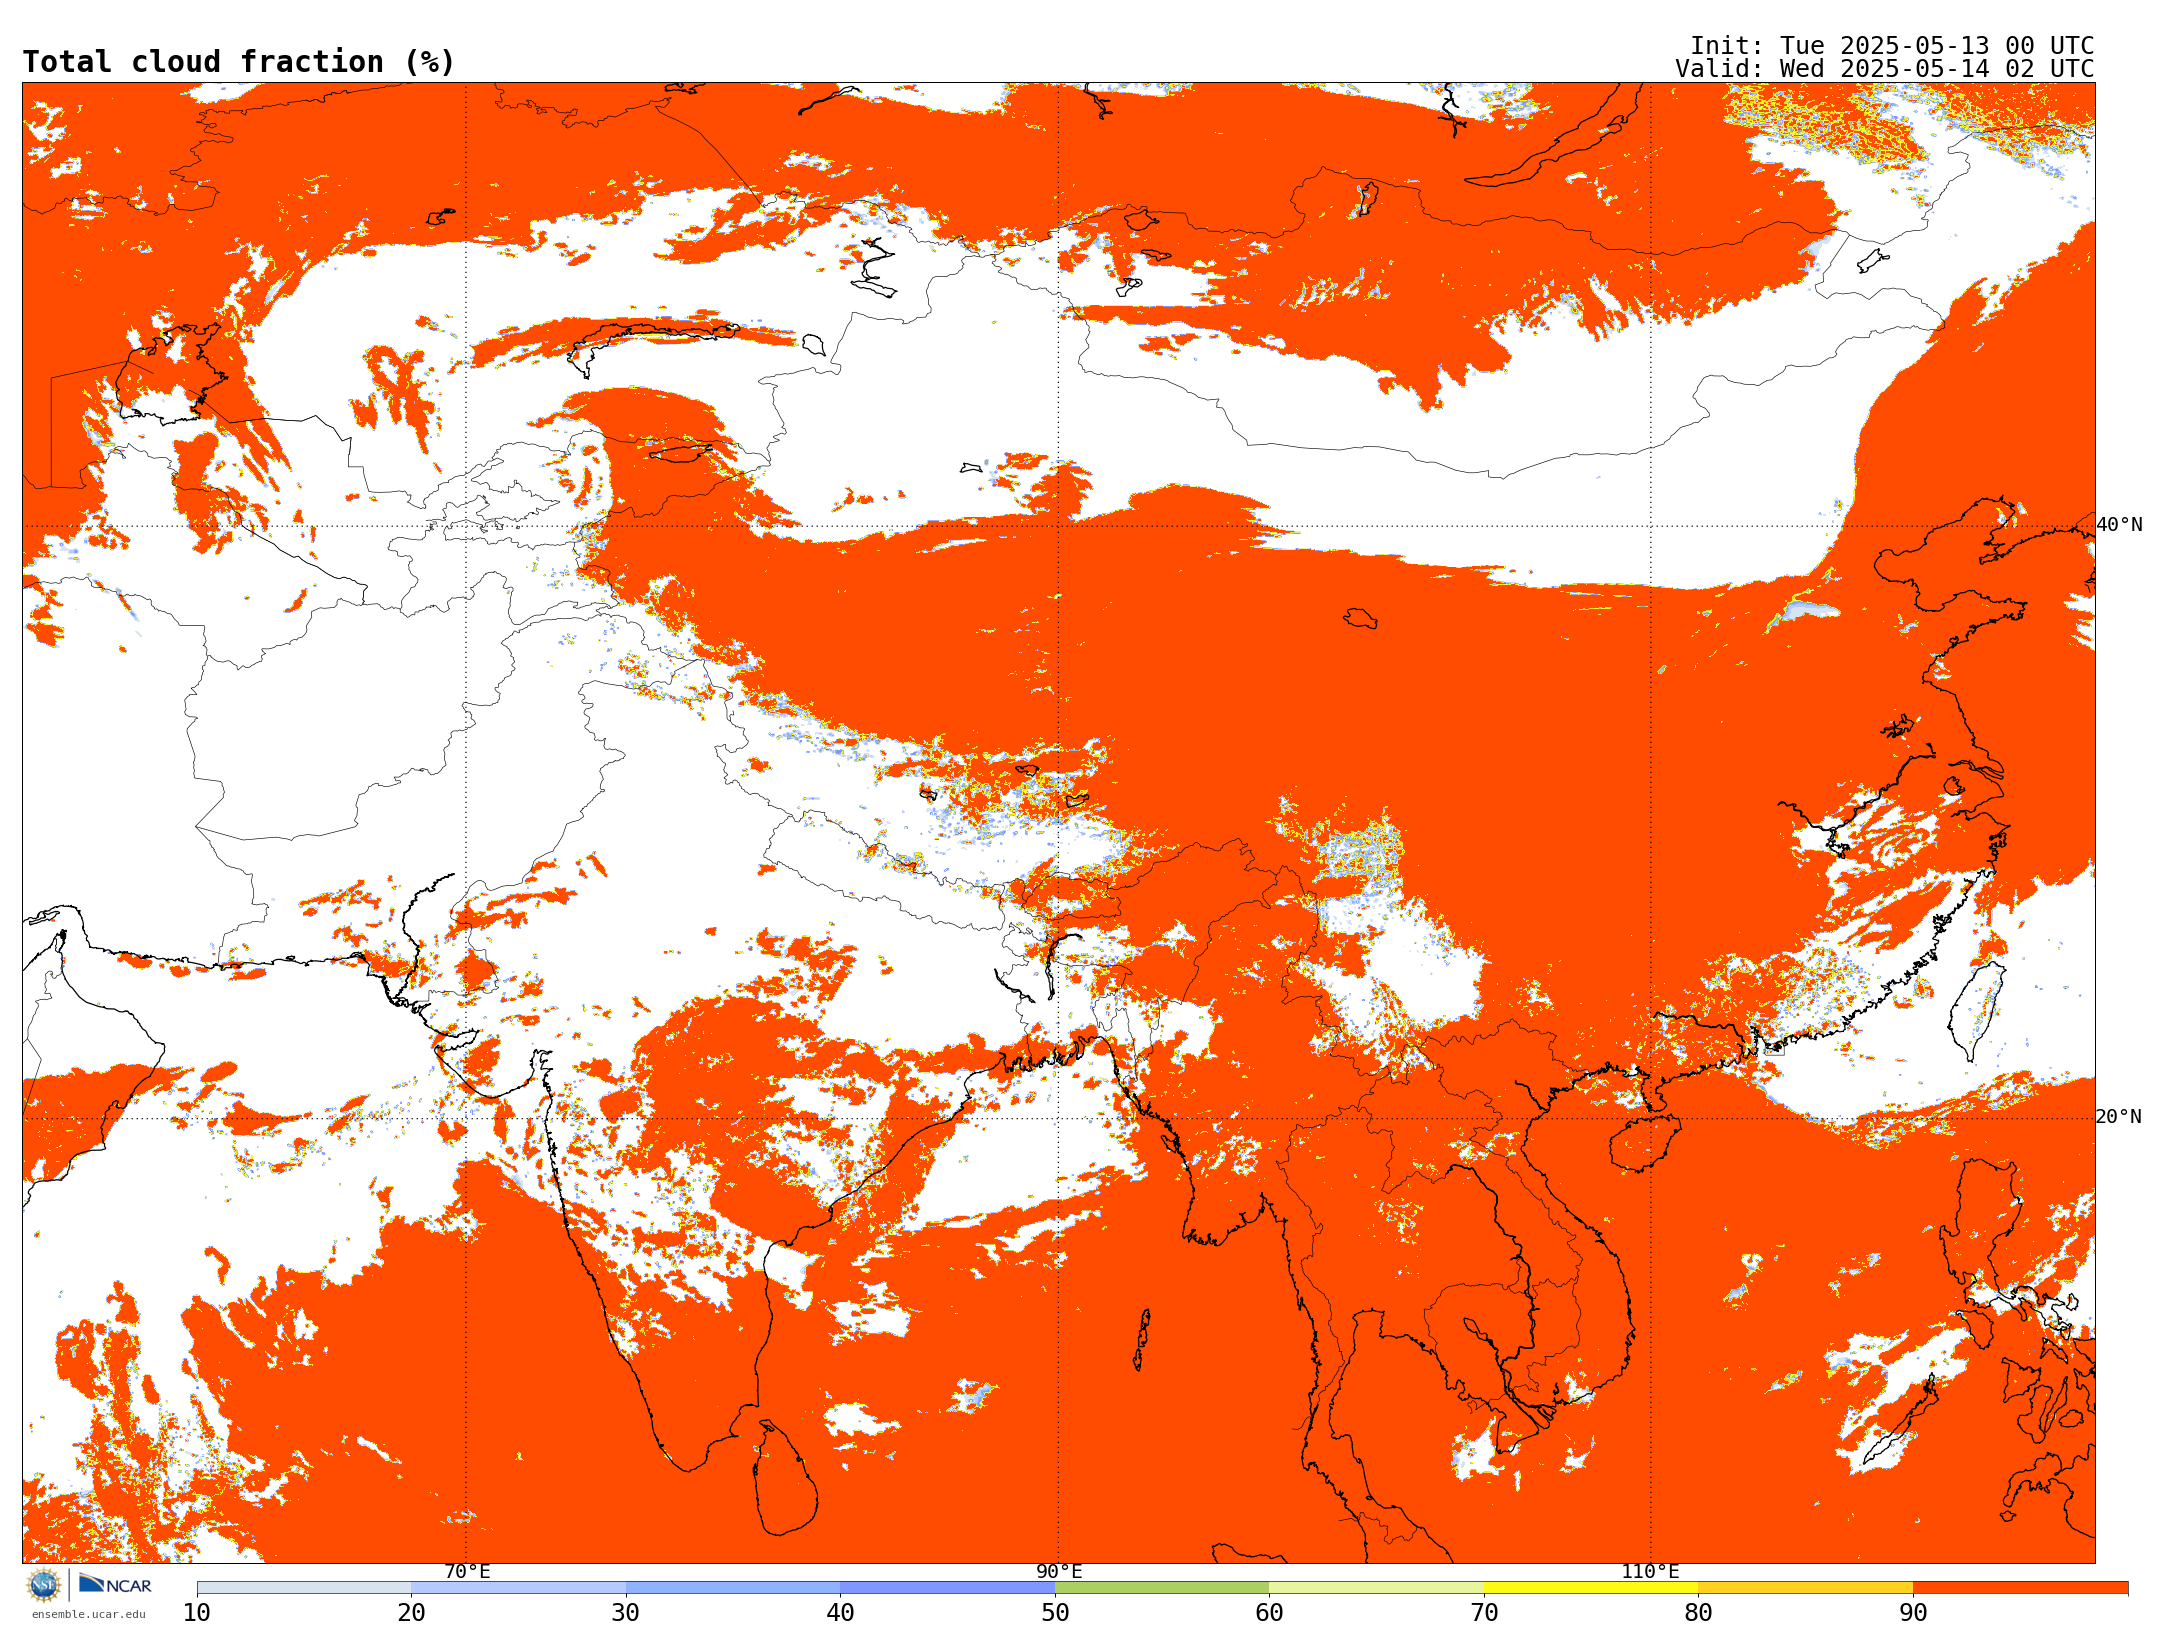Click the 80–90 gold colorbar segment

[1806, 1588]
